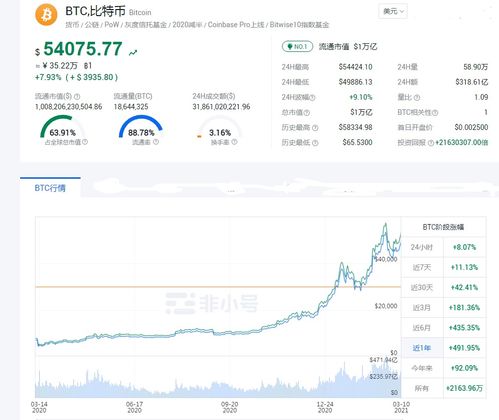This screenshot has height=420, width=499.
Task: Click the NO.1 rank badge
Action: tap(297, 46)
